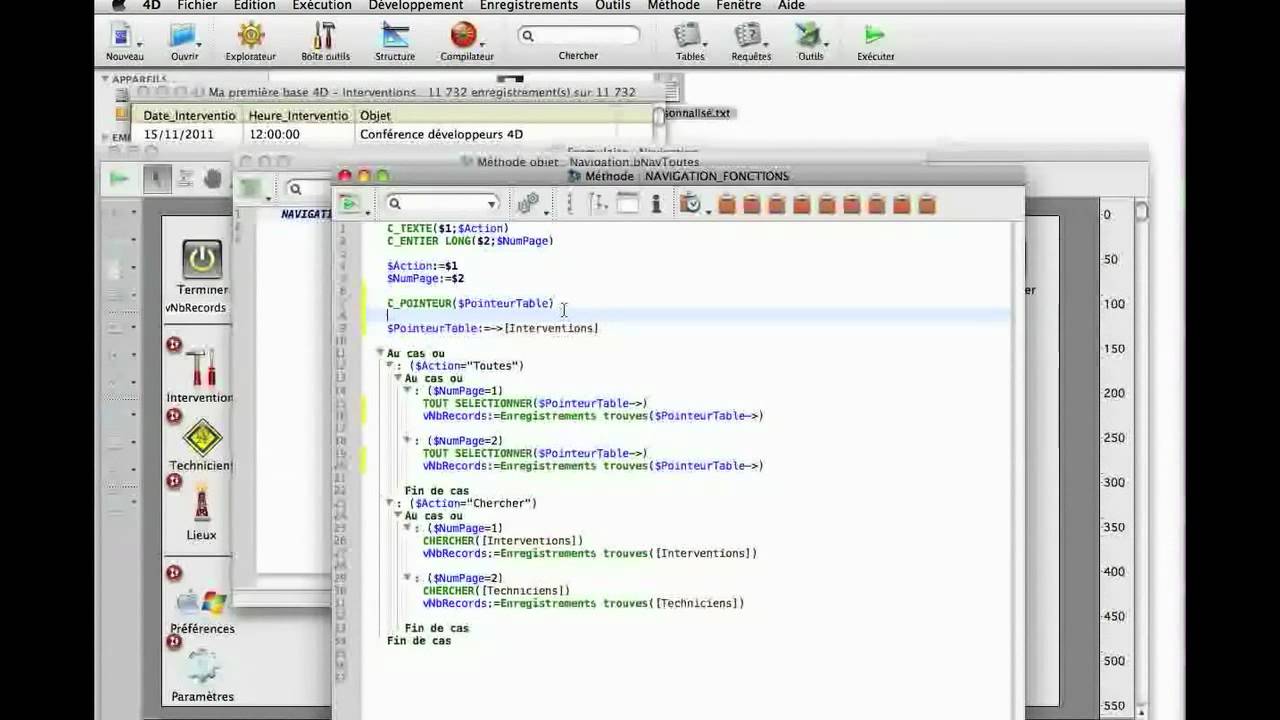This screenshot has height=720, width=1280.
Task: Click the Ouvrir folder icon
Action: [183, 36]
